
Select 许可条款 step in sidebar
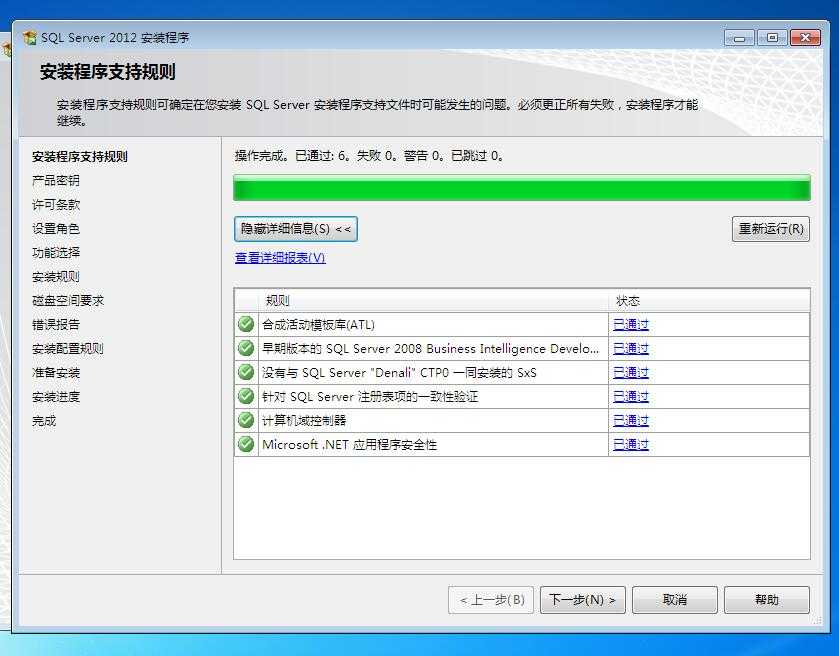(x=56, y=205)
